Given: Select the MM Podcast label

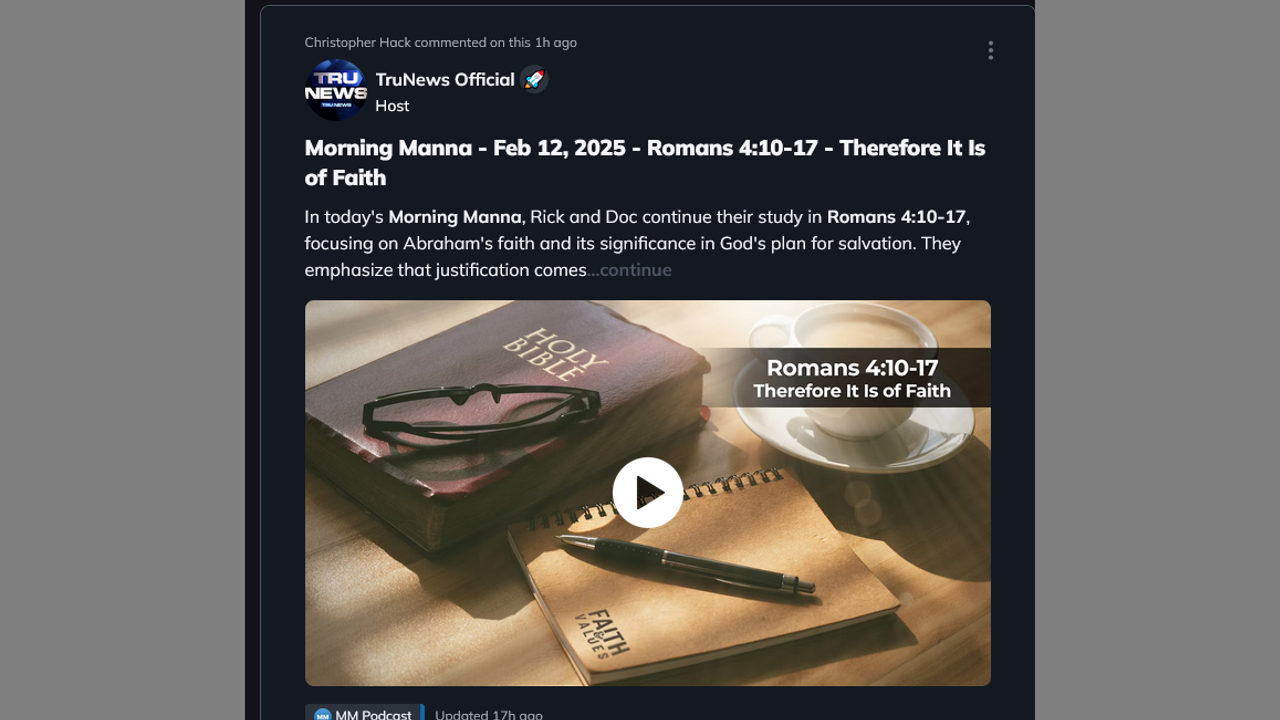Looking at the screenshot, I should click(x=373, y=715).
